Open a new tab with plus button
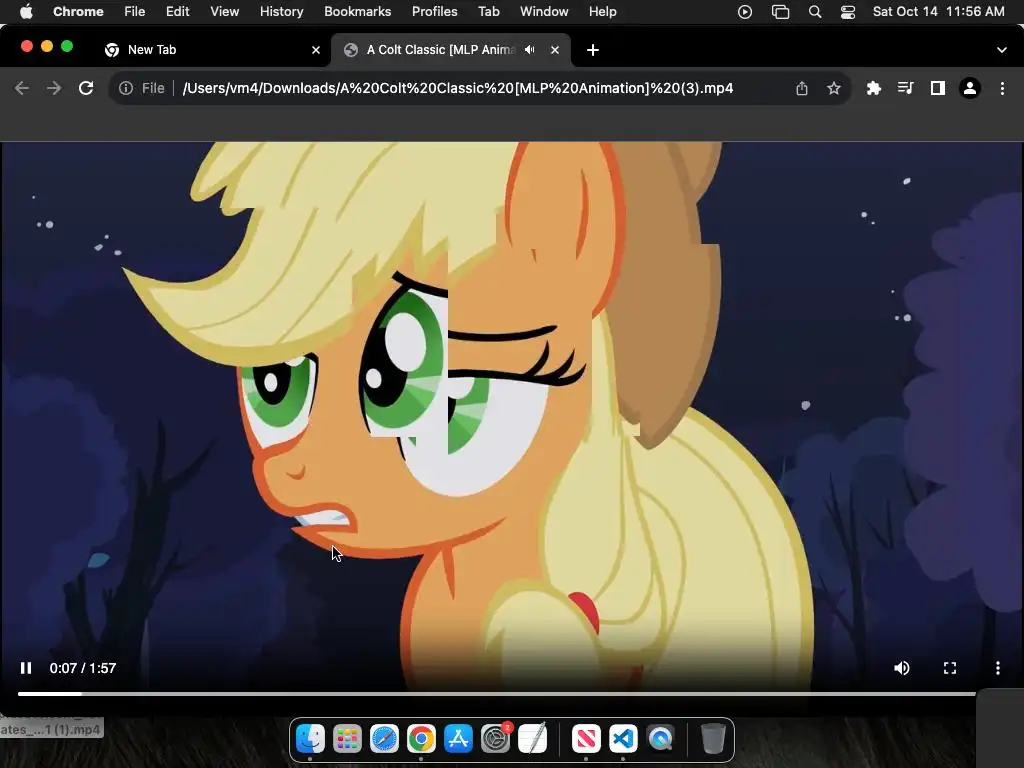Screen dimensions: 1024x768 click(x=592, y=50)
